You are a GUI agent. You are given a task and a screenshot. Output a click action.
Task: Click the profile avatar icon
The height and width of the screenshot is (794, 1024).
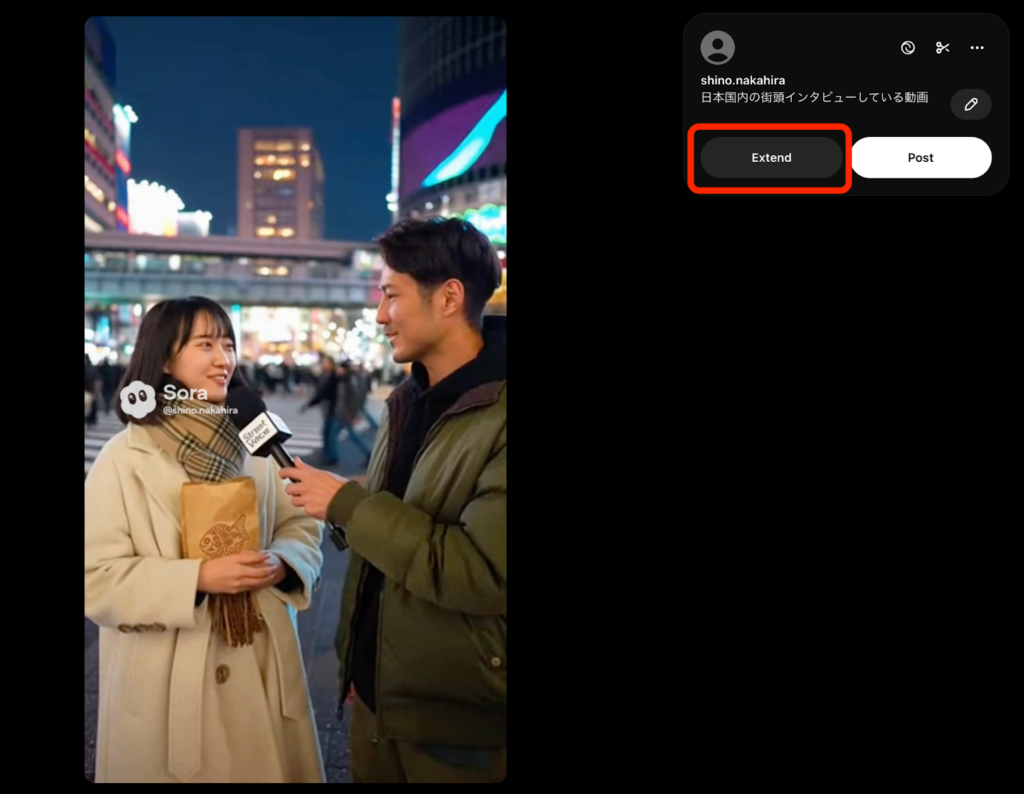(717, 48)
